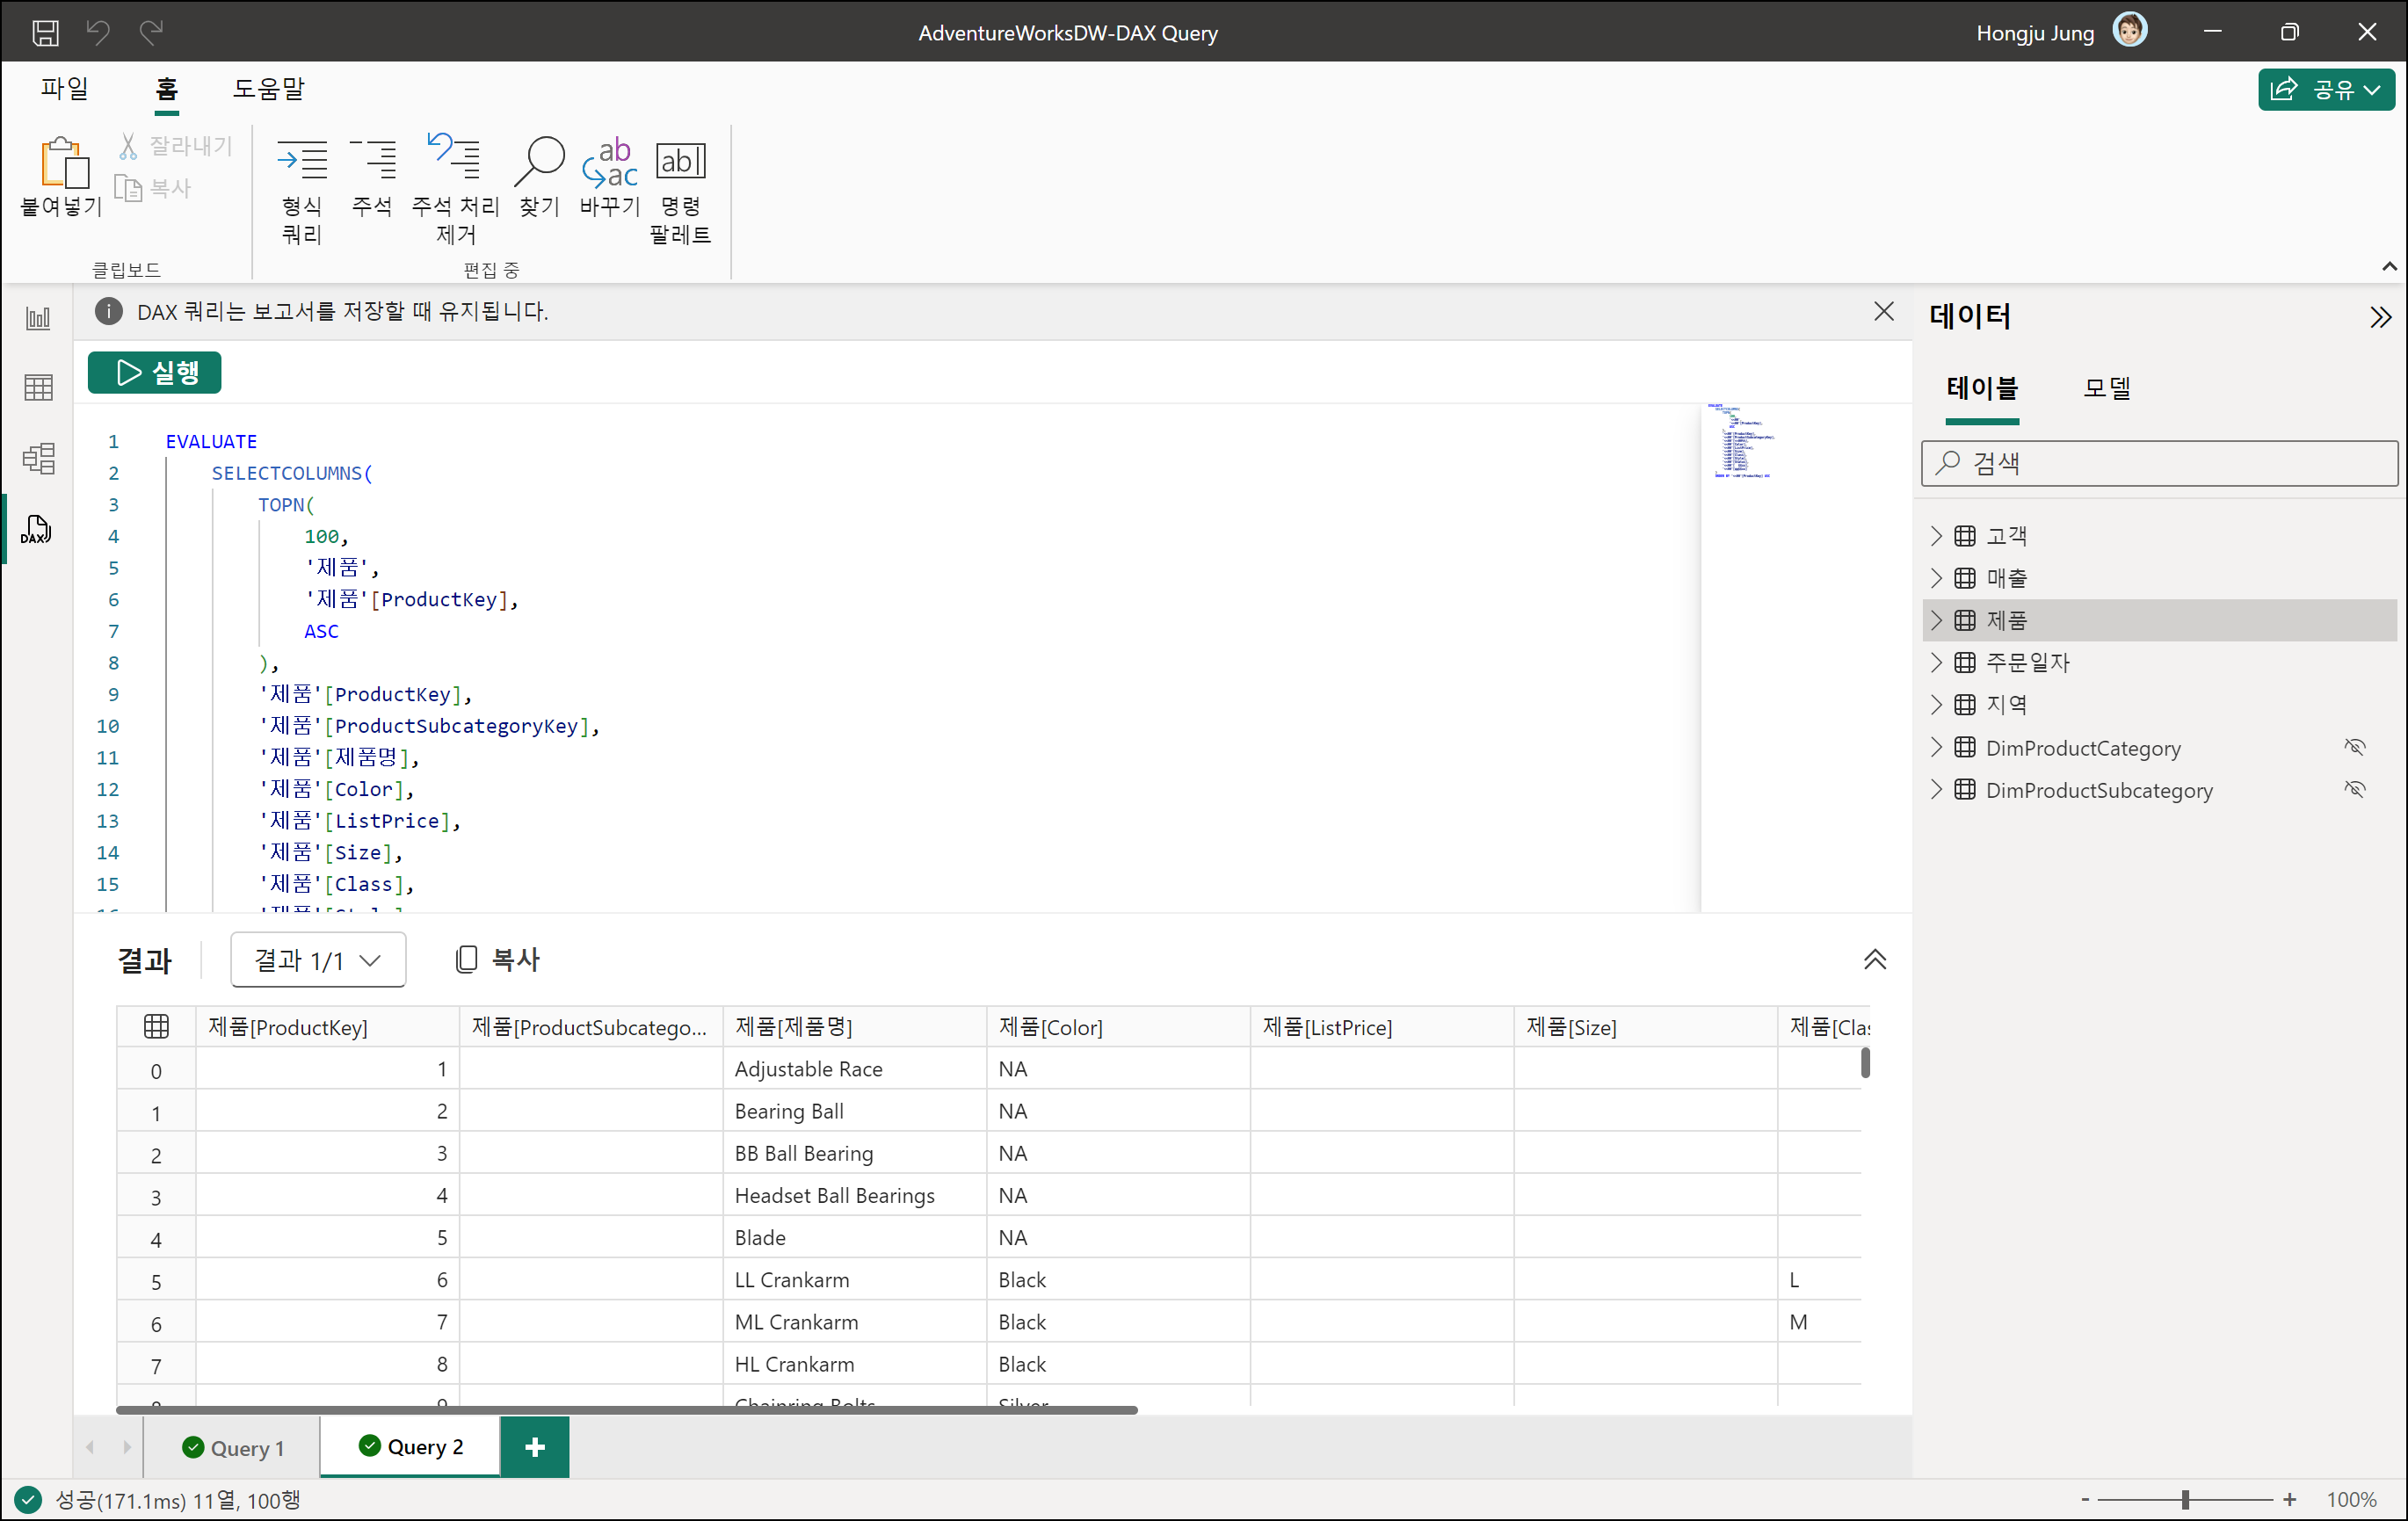Open the 결과 1/1 results dropdown
This screenshot has width=2408, height=1521.
click(x=318, y=960)
